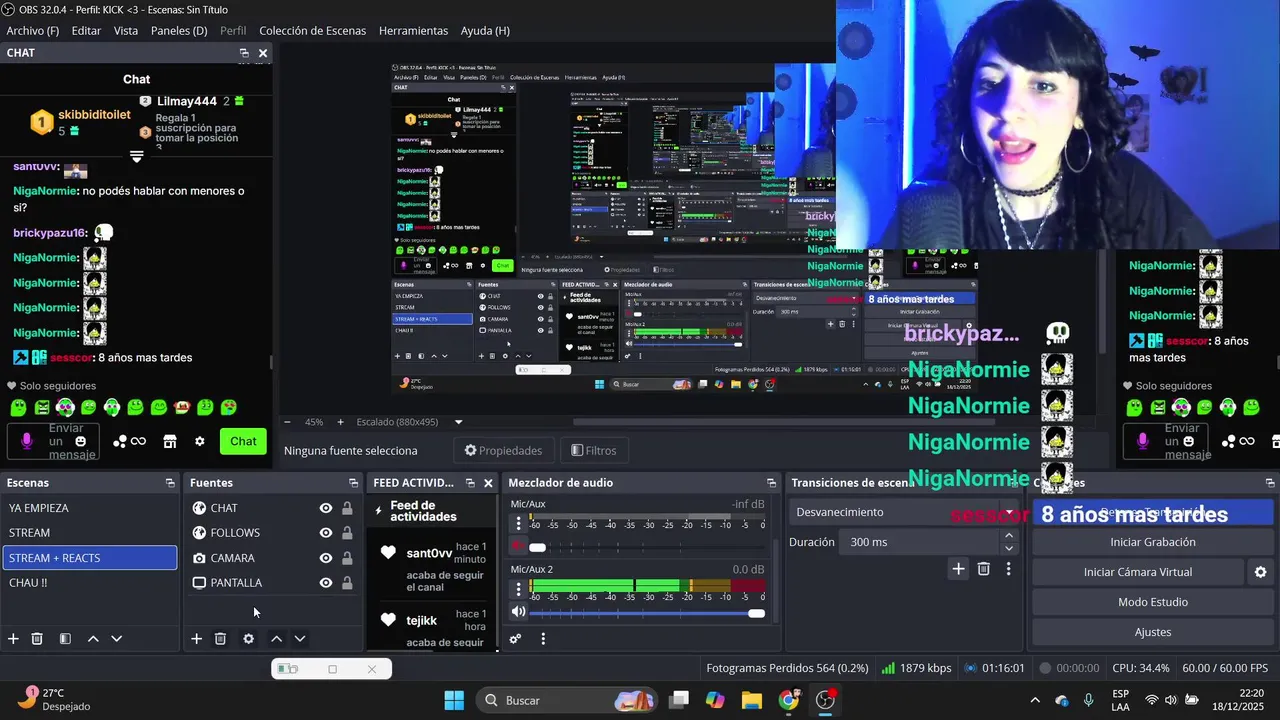Delete selected scene with trash icon
Viewport: 1280px width, 720px height.
pos(37,638)
